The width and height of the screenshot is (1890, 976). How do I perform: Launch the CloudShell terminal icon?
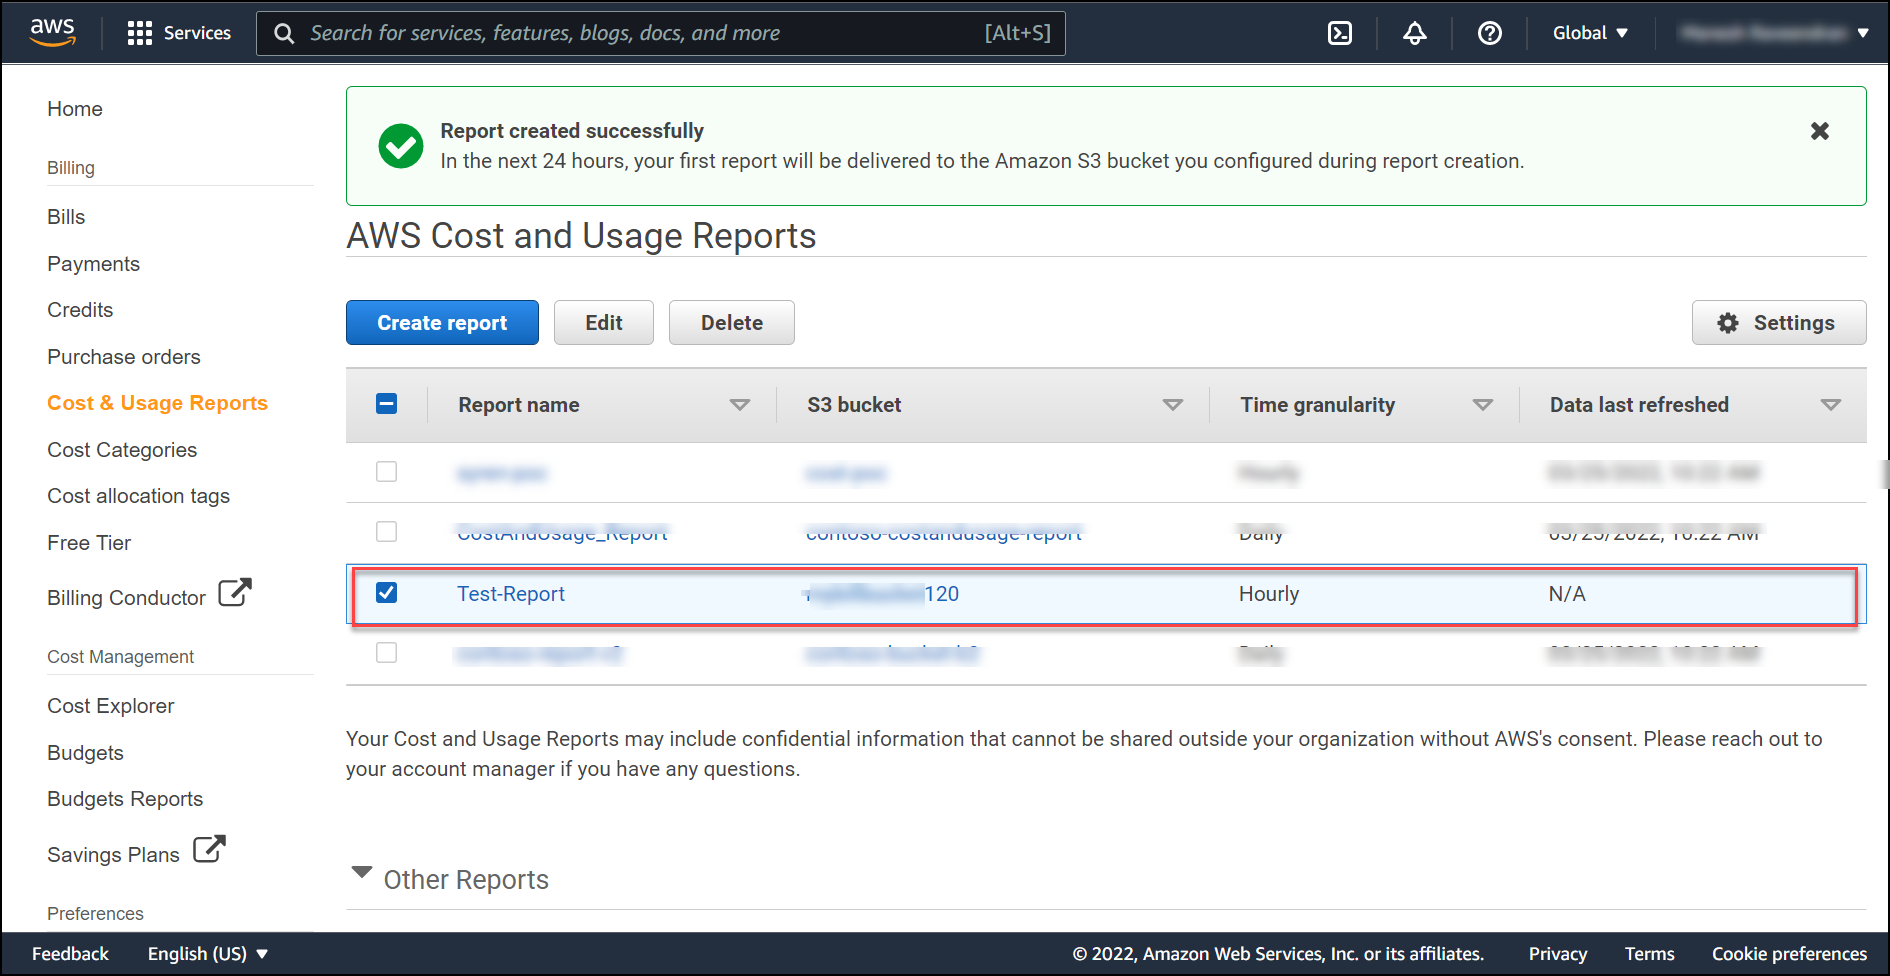[x=1340, y=33]
